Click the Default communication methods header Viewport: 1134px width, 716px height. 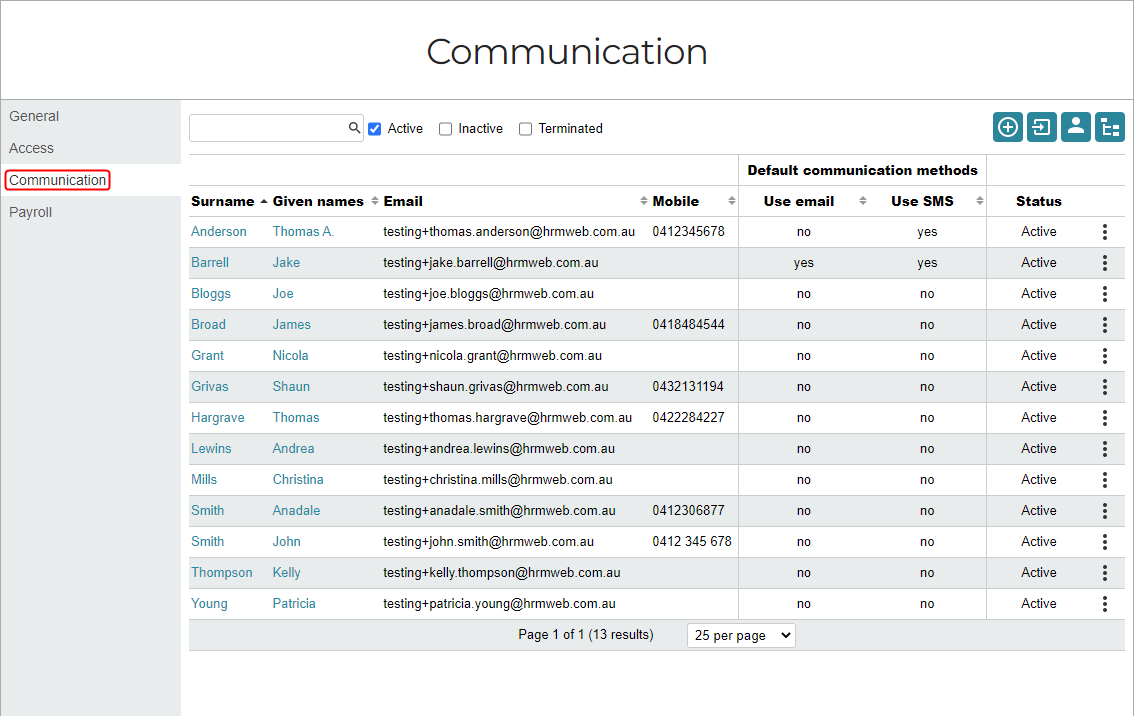[x=862, y=170]
